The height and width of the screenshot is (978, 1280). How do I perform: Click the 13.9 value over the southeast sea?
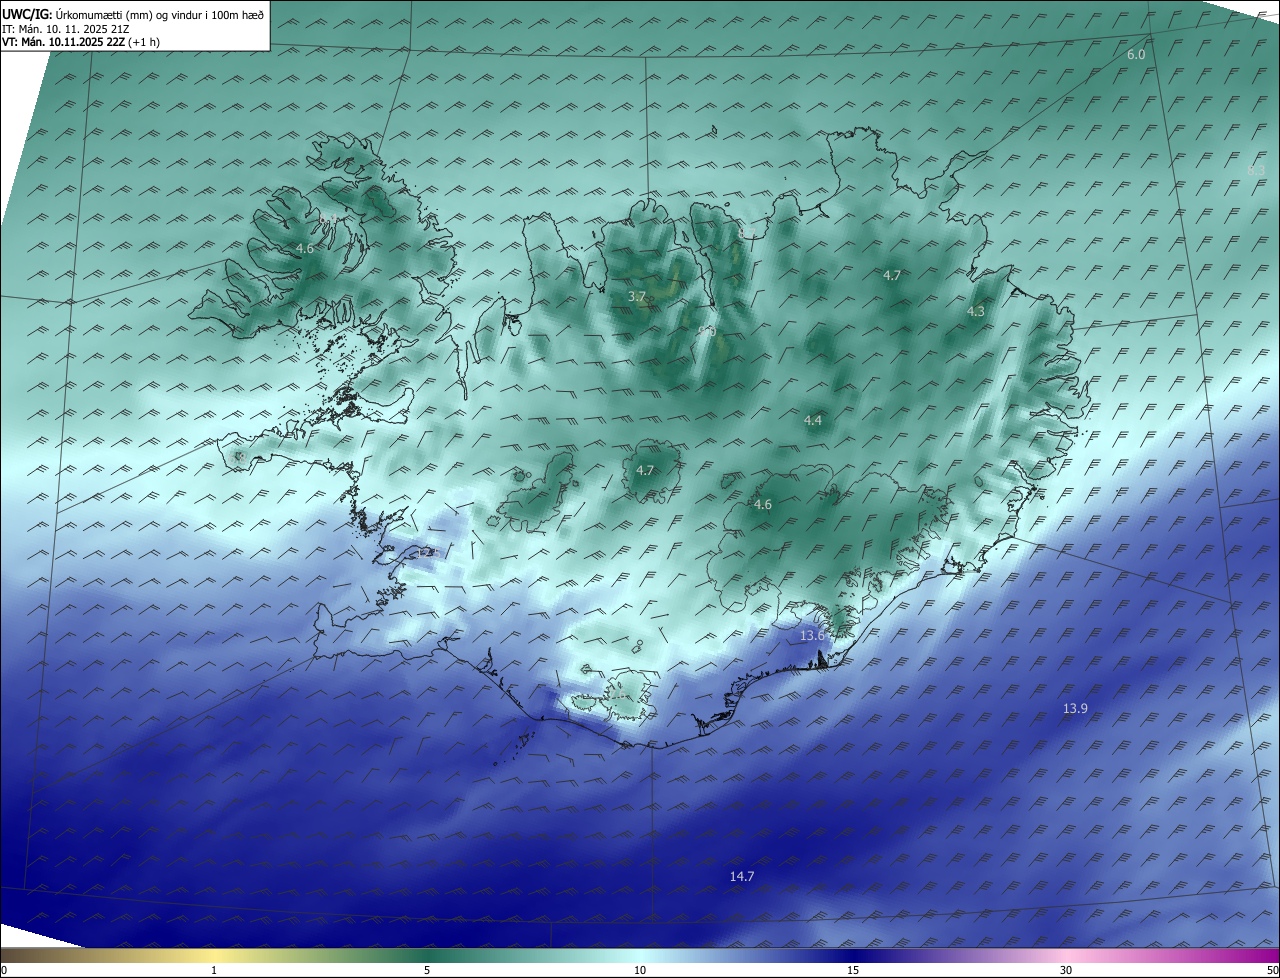(x=1075, y=709)
